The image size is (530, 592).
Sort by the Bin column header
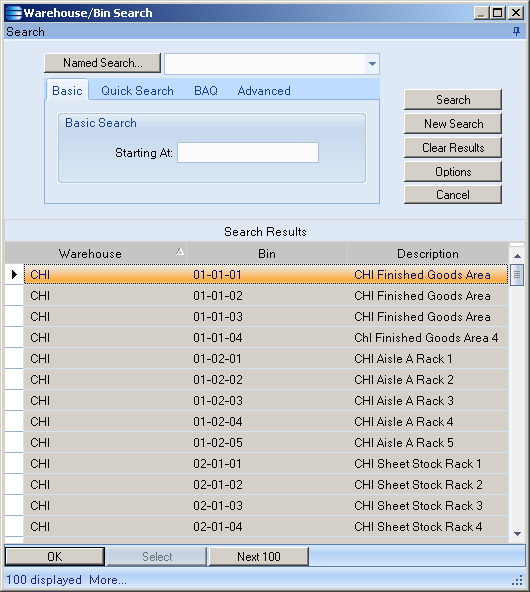coord(267,253)
